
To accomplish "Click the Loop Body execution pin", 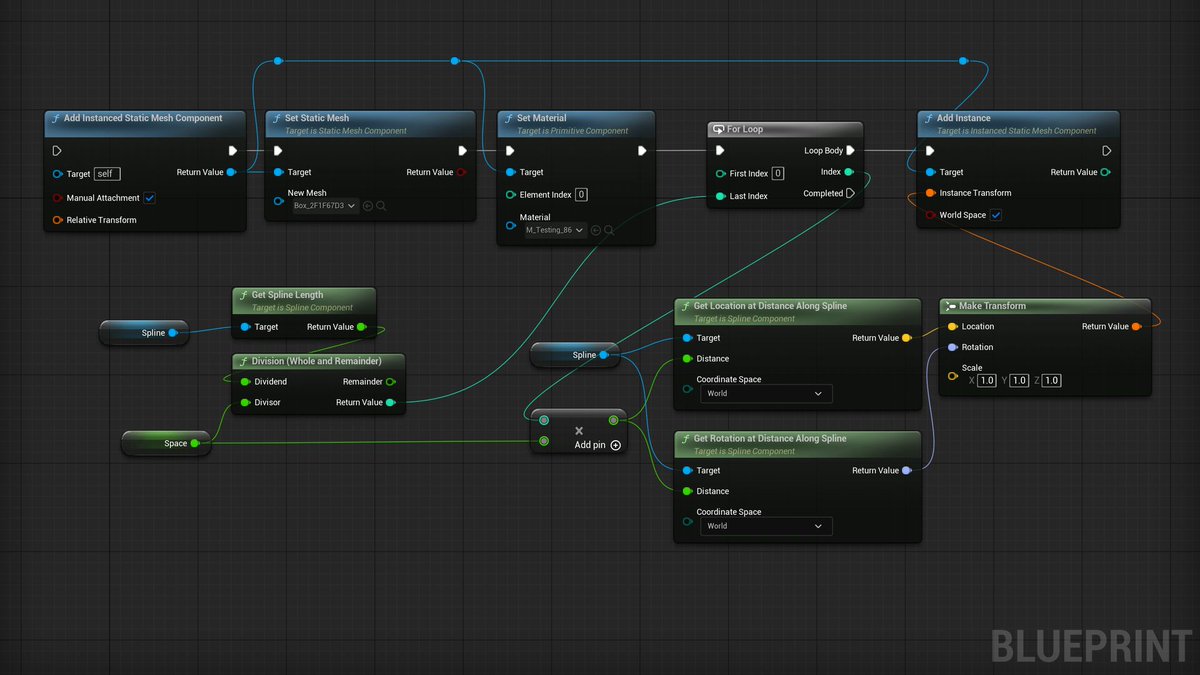I will pyautogui.click(x=851, y=151).
